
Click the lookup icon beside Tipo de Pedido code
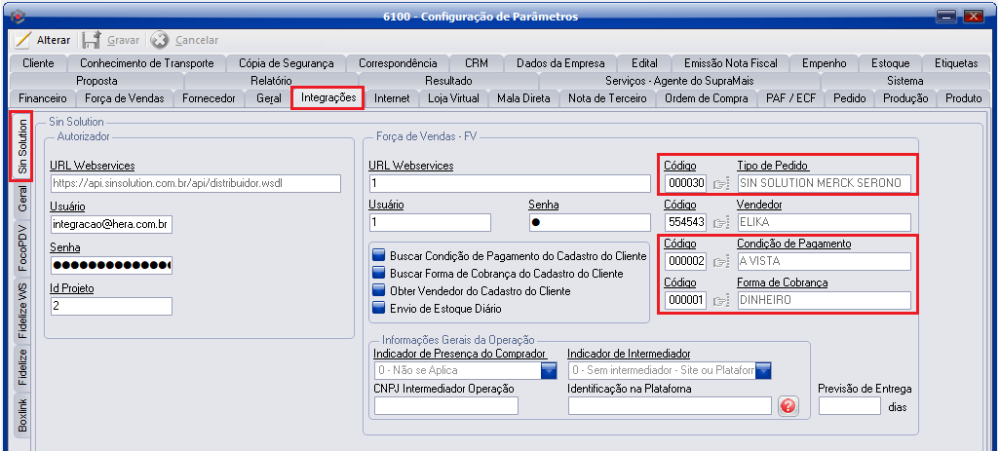point(722,184)
